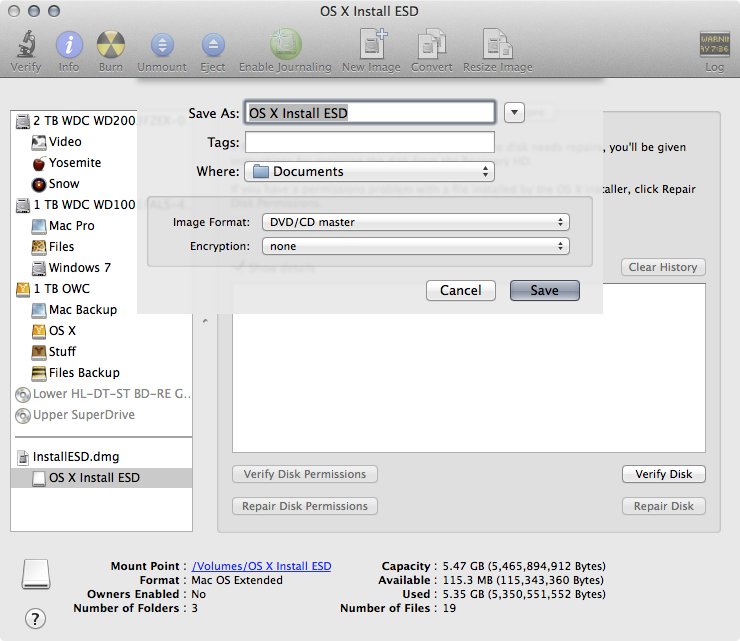The height and width of the screenshot is (641, 740).
Task: Select the Lower HL-DT-ST BD-RE drive icon
Action: [23, 394]
